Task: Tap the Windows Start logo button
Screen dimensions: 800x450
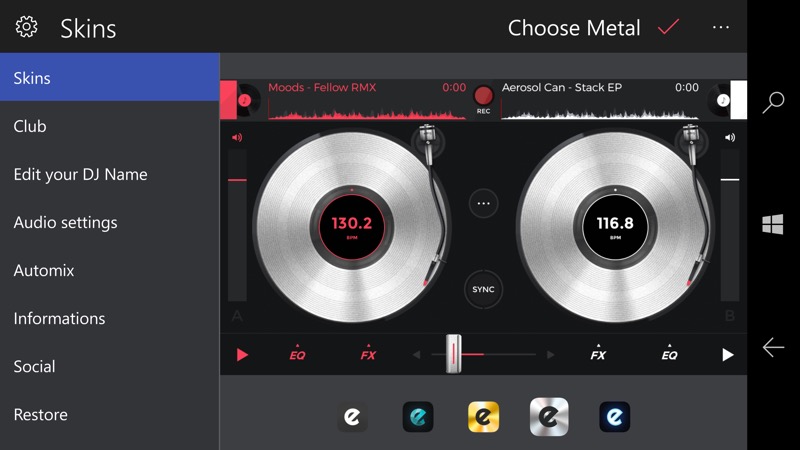Action: pos(772,224)
